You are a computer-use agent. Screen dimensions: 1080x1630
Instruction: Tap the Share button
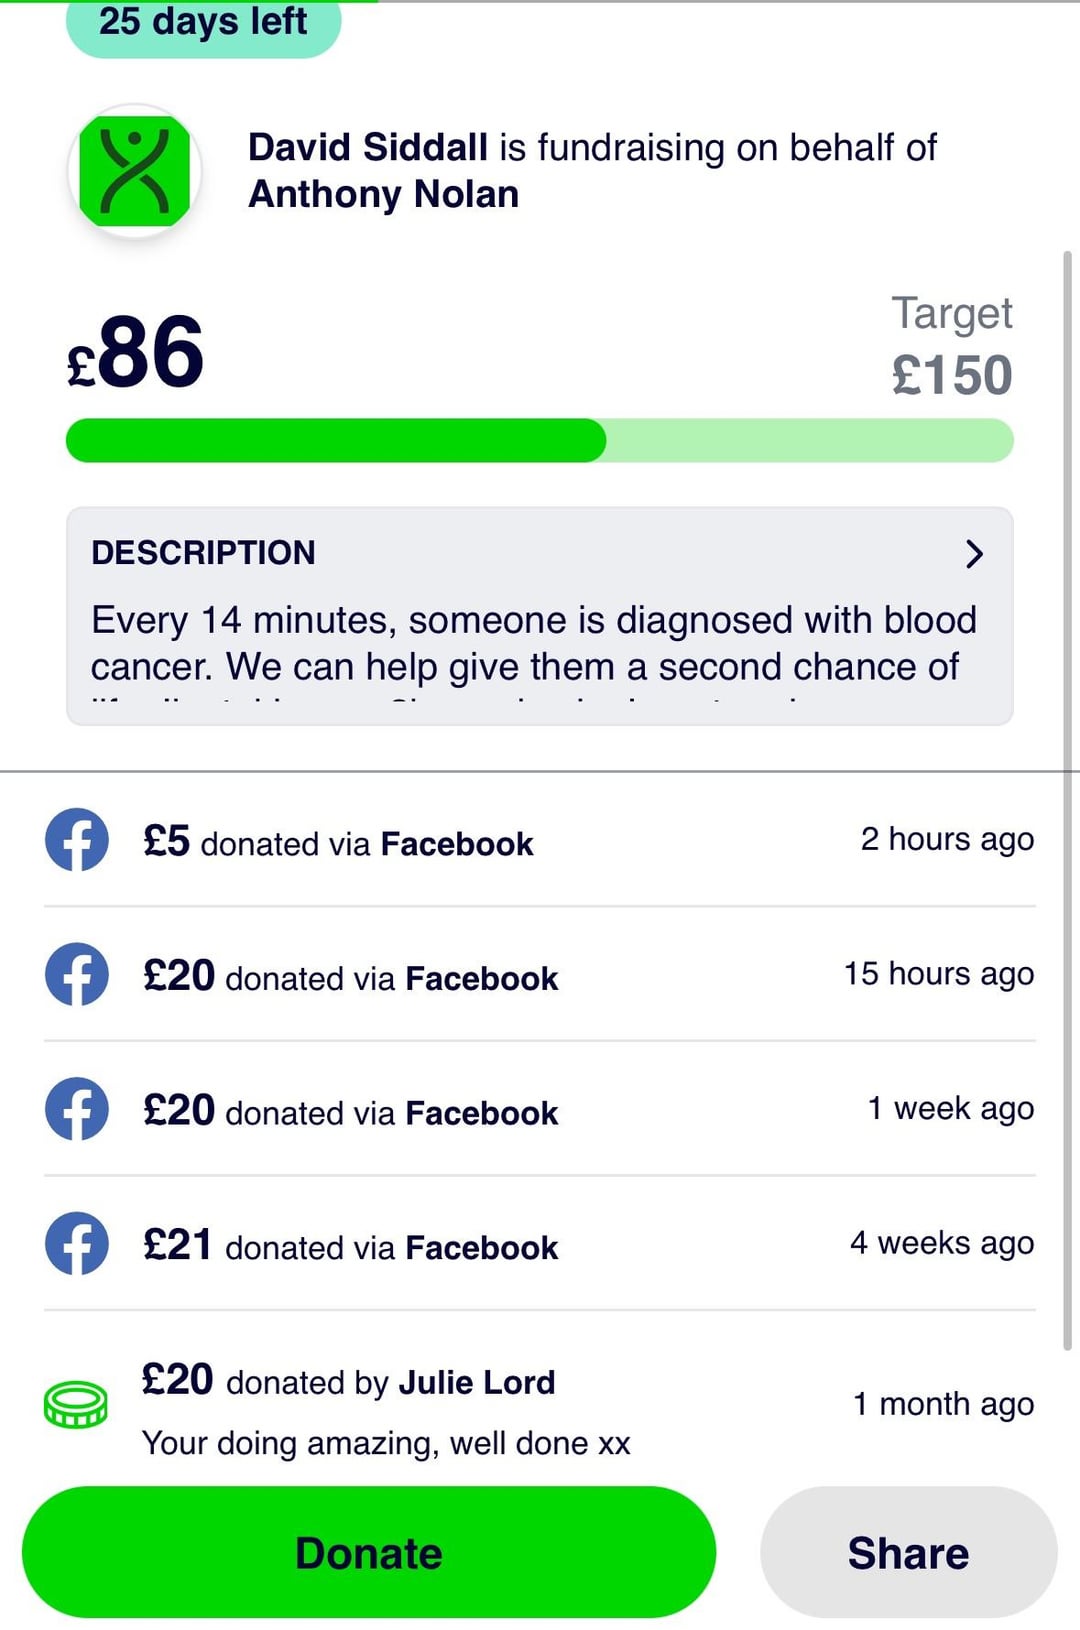point(908,1552)
